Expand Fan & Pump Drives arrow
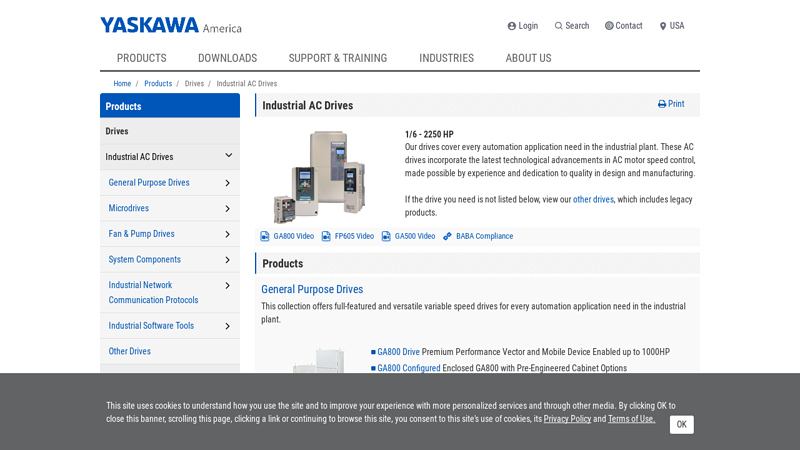Screen dimensions: 800x450 coord(228,234)
